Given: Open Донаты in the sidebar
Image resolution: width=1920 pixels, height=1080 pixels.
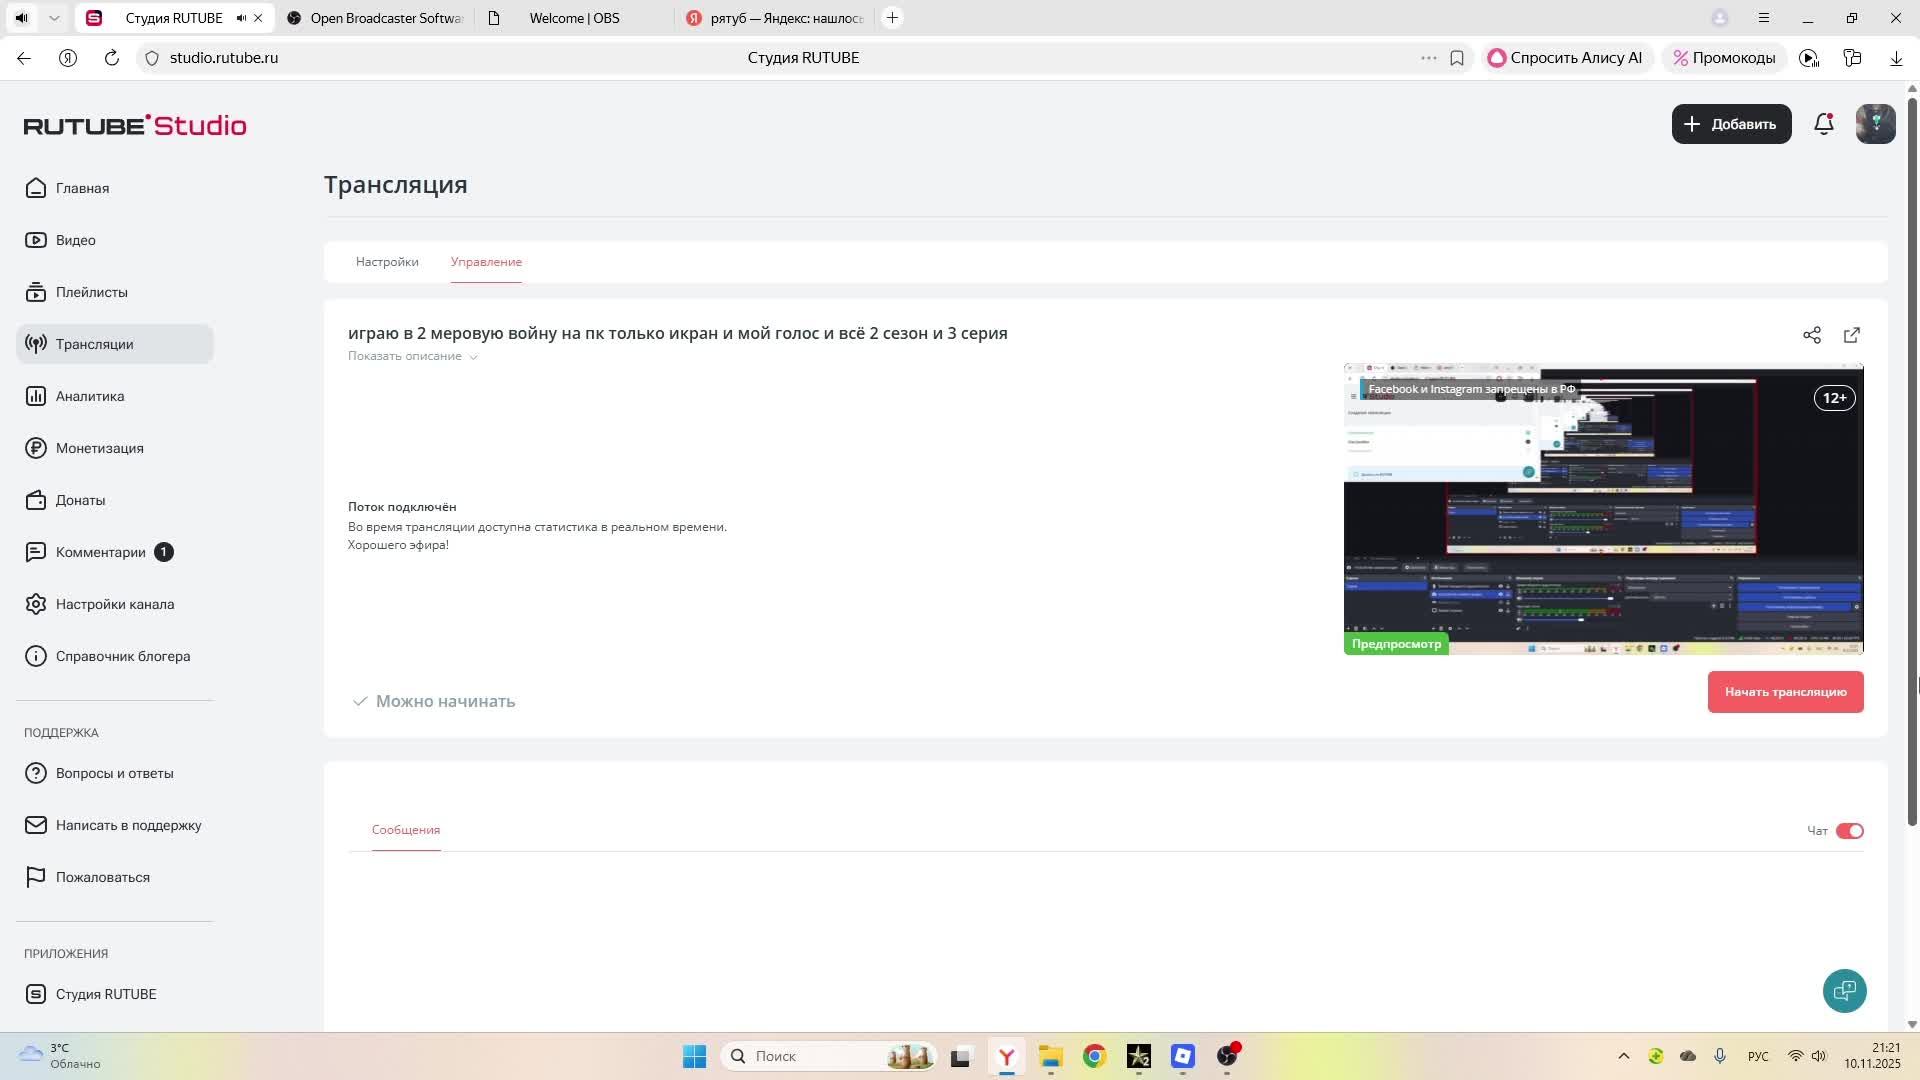Looking at the screenshot, I should pos(80,500).
